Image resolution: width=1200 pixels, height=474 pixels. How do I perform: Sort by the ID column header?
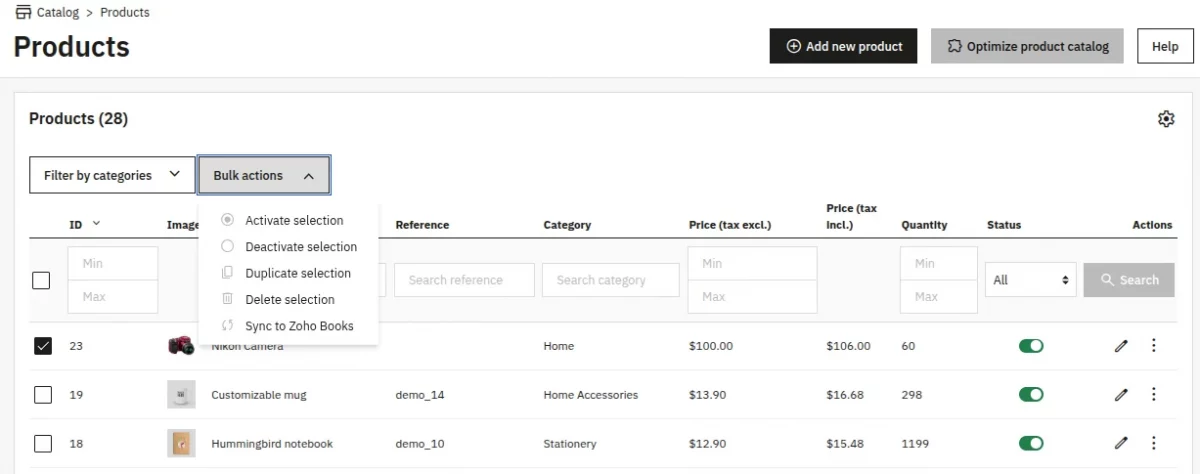point(84,225)
